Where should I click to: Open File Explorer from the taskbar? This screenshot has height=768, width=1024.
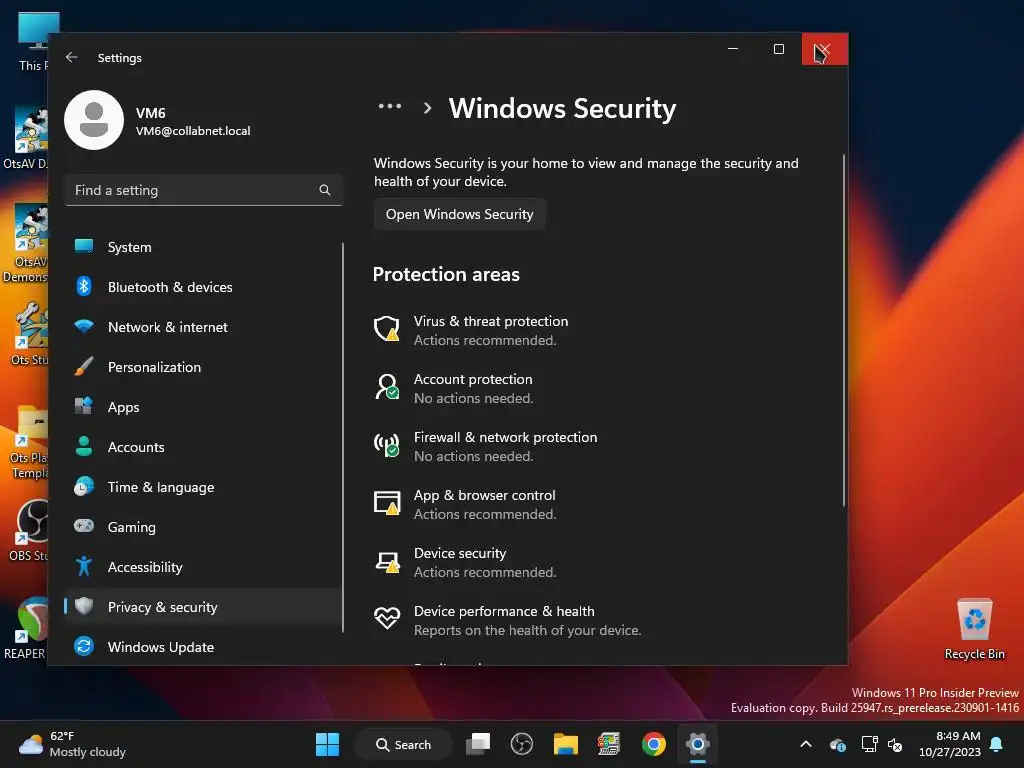pos(566,744)
